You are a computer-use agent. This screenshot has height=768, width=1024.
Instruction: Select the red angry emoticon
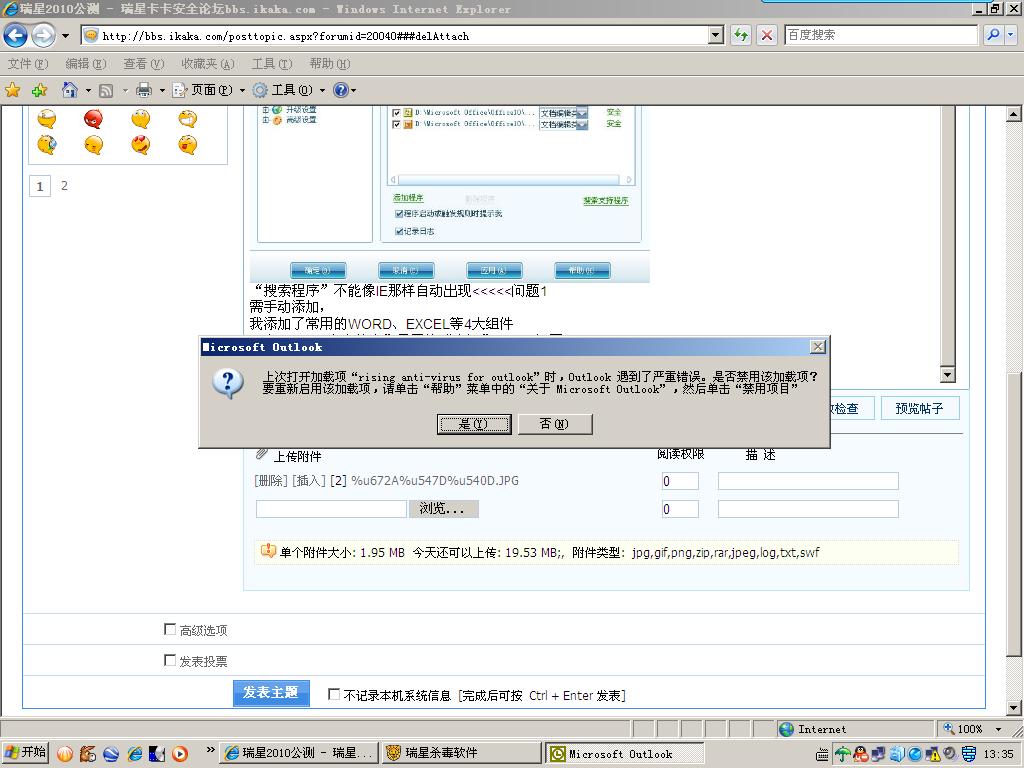93,119
